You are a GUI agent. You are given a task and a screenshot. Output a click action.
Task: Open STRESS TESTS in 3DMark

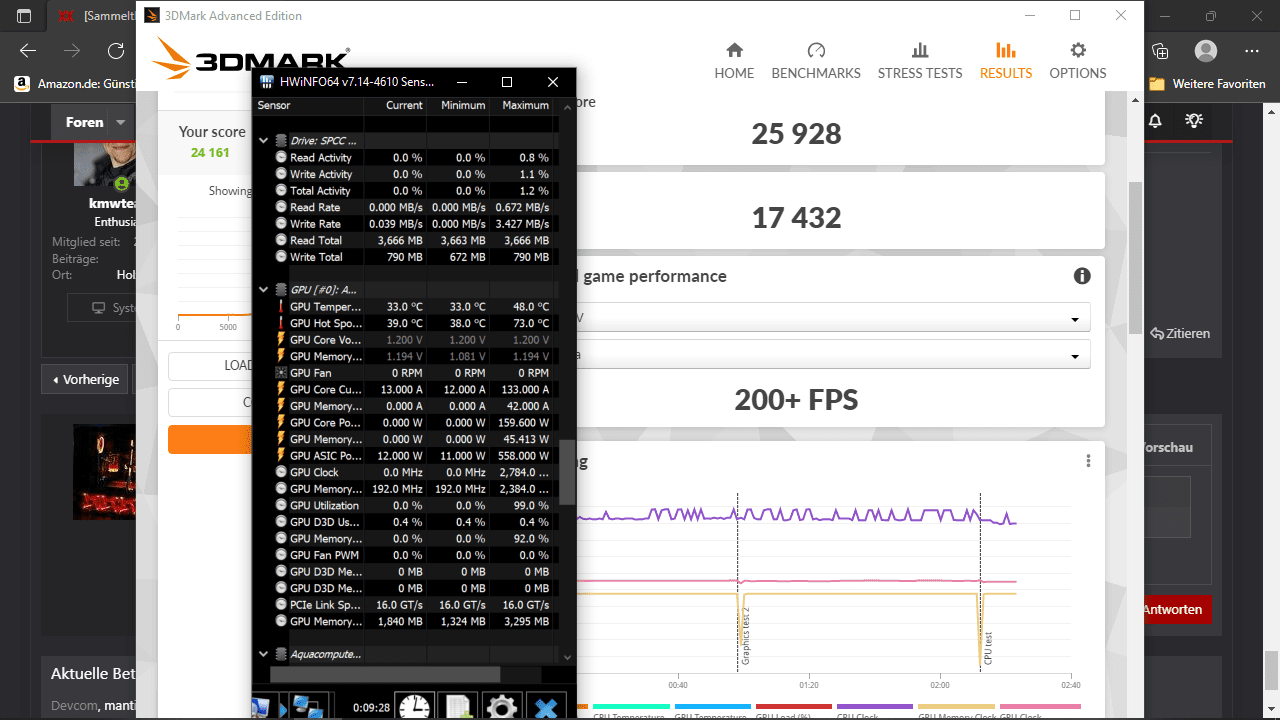click(920, 61)
